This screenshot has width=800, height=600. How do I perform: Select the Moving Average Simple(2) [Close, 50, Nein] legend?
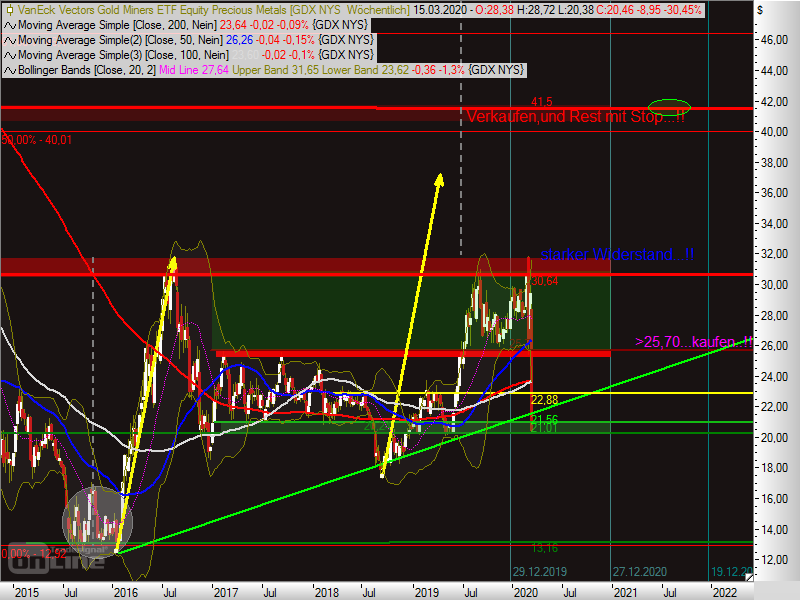[x=120, y=40]
